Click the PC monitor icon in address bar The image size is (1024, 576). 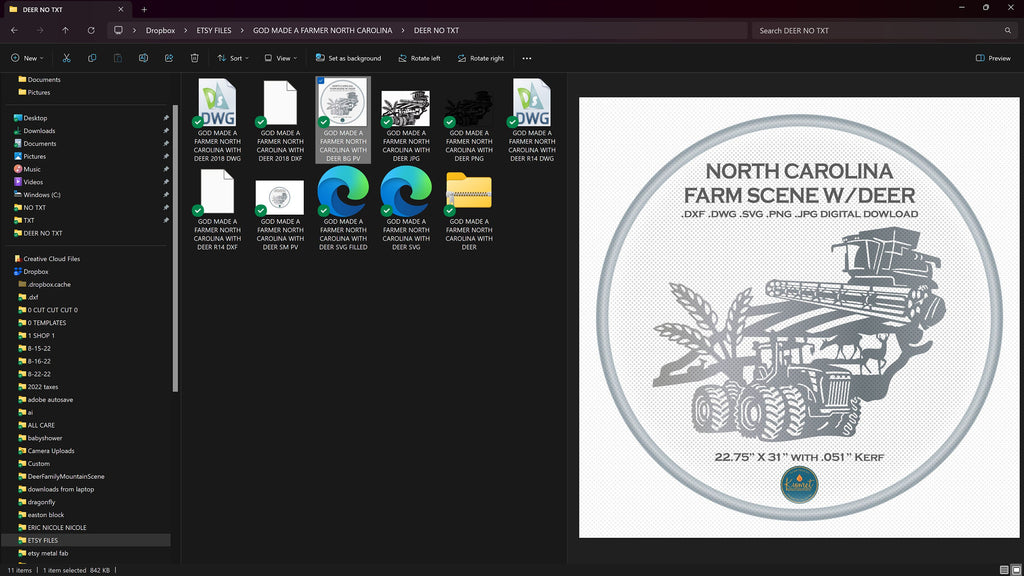(x=118, y=30)
